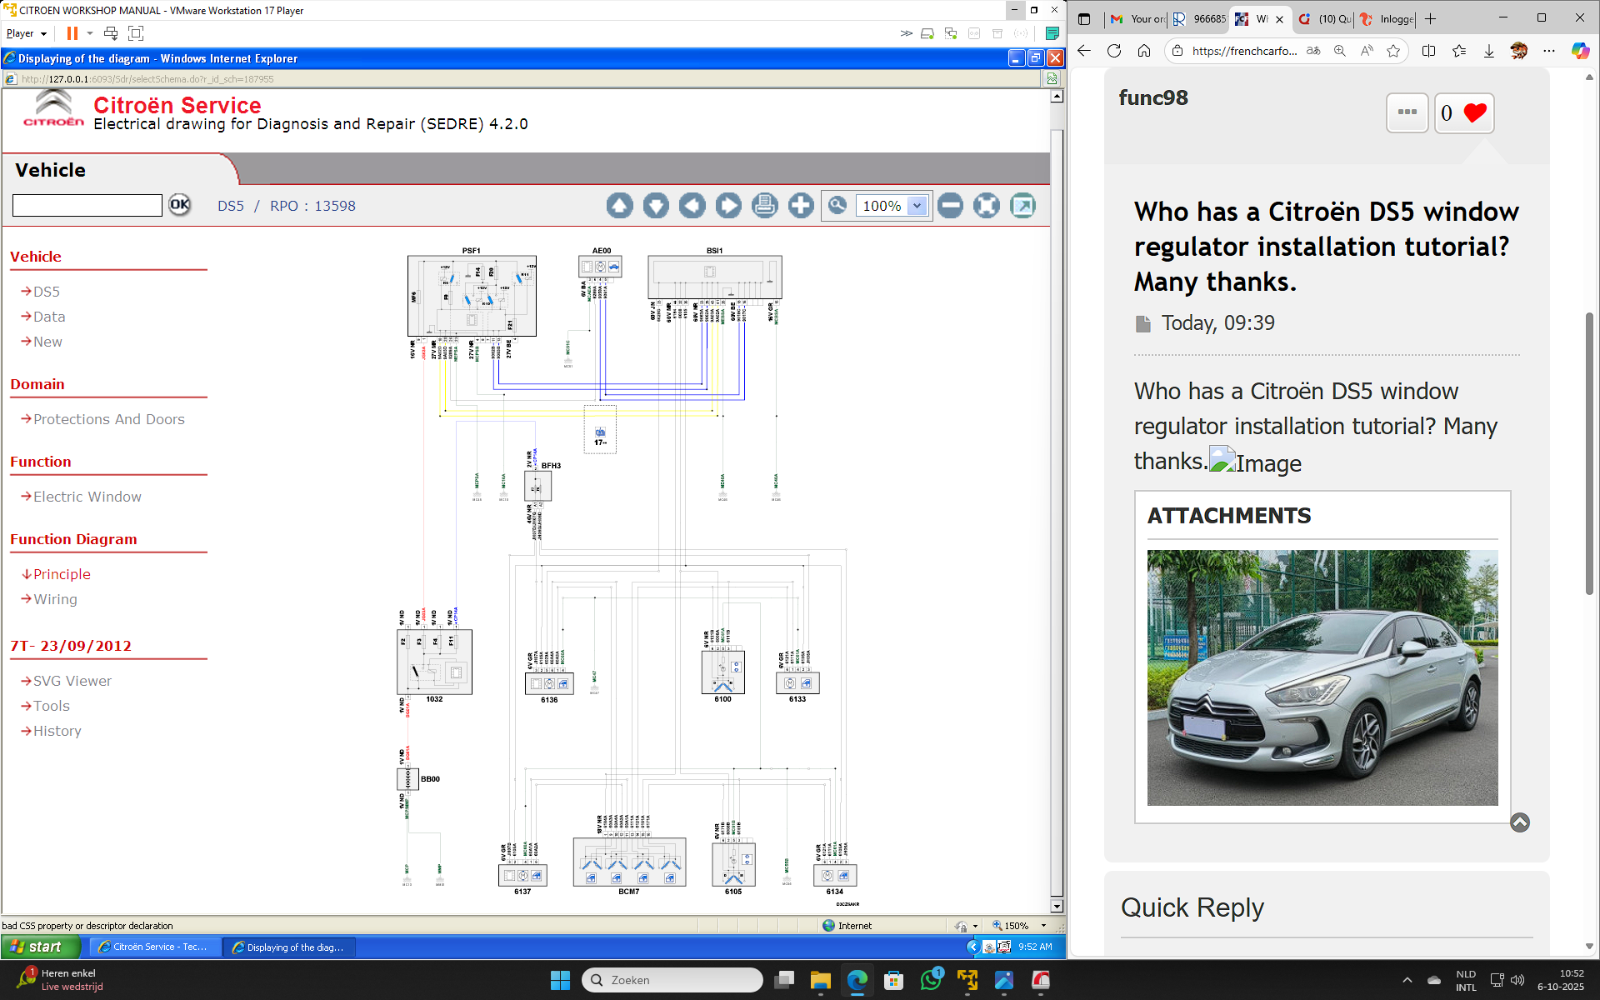Viewport: 1600px width, 1000px height.
Task: Switch to Citroën Service taskbar window
Action: [x=154, y=947]
